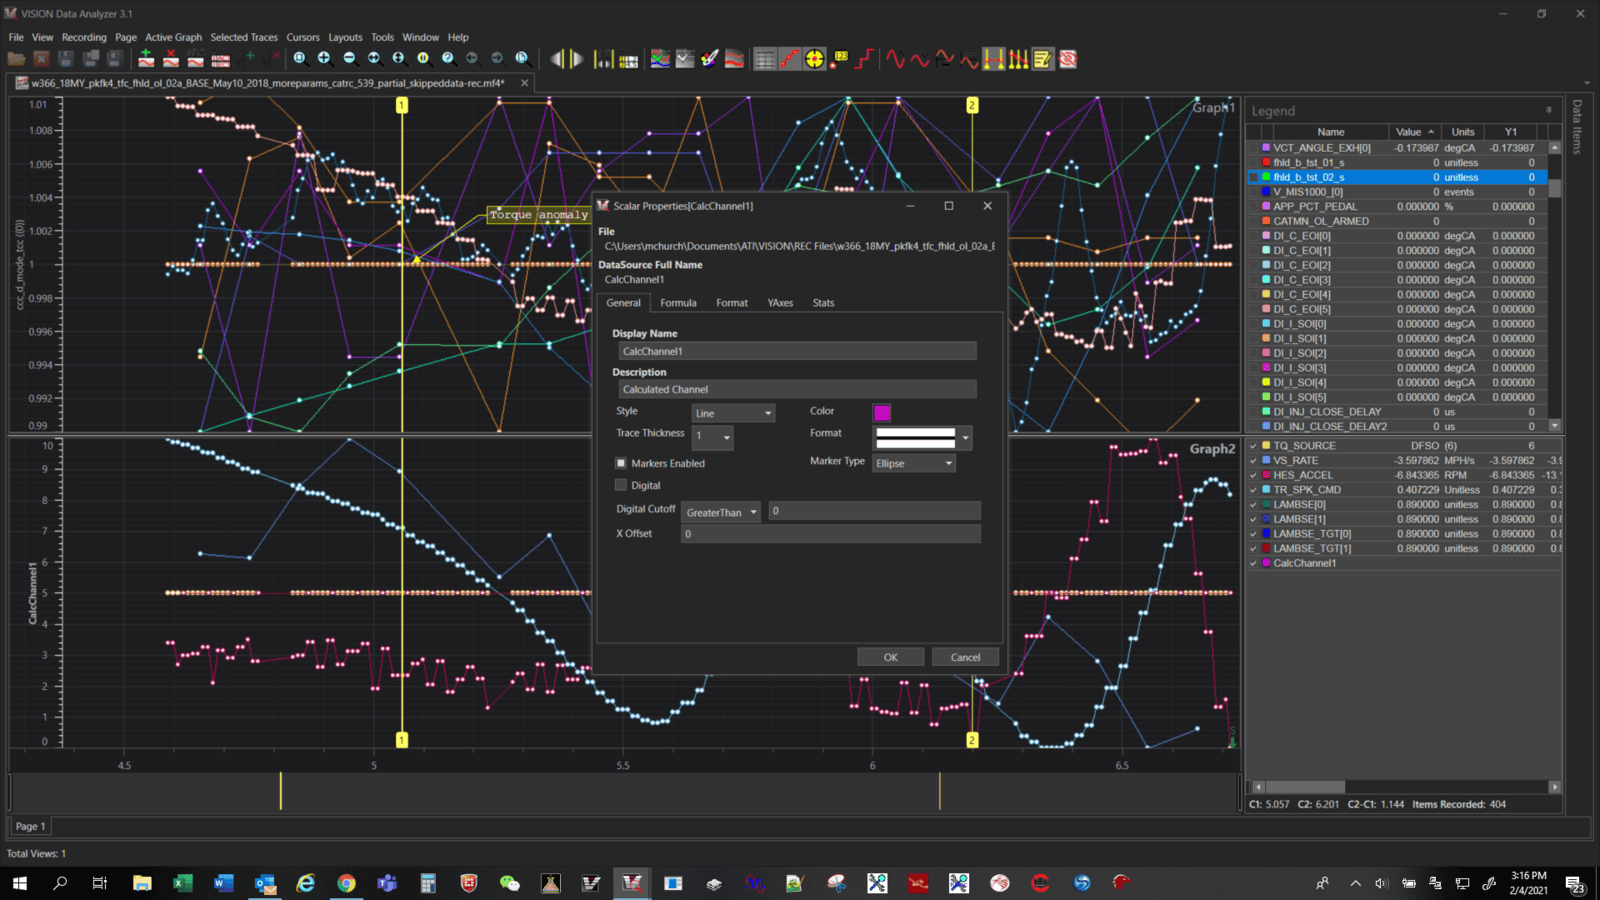Click the Legend panel pin button
Screen dimensions: 1600x900
point(1548,110)
